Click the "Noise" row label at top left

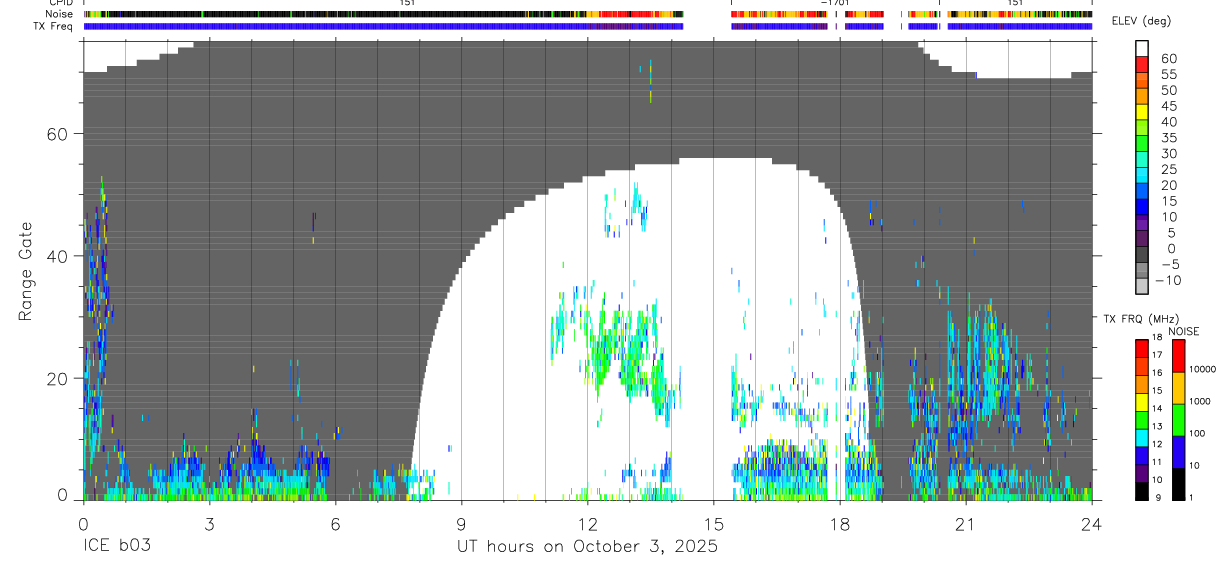61,14
